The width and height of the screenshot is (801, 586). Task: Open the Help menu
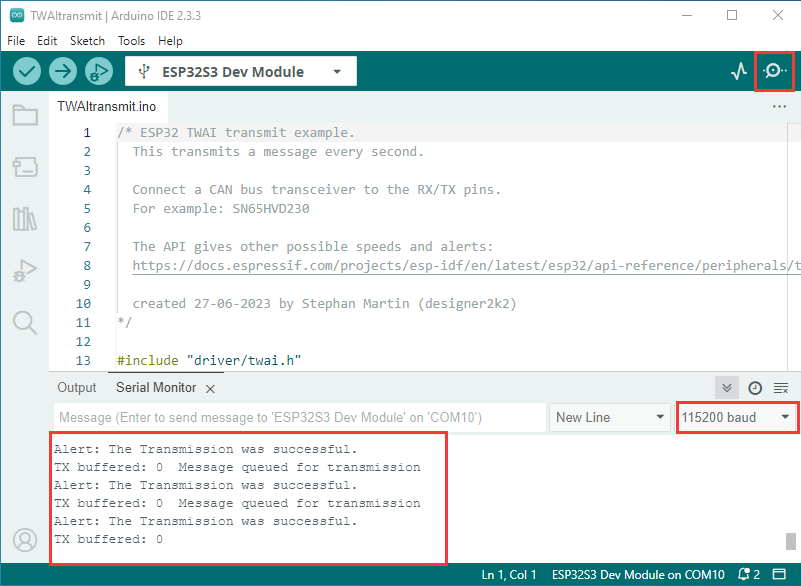point(170,41)
